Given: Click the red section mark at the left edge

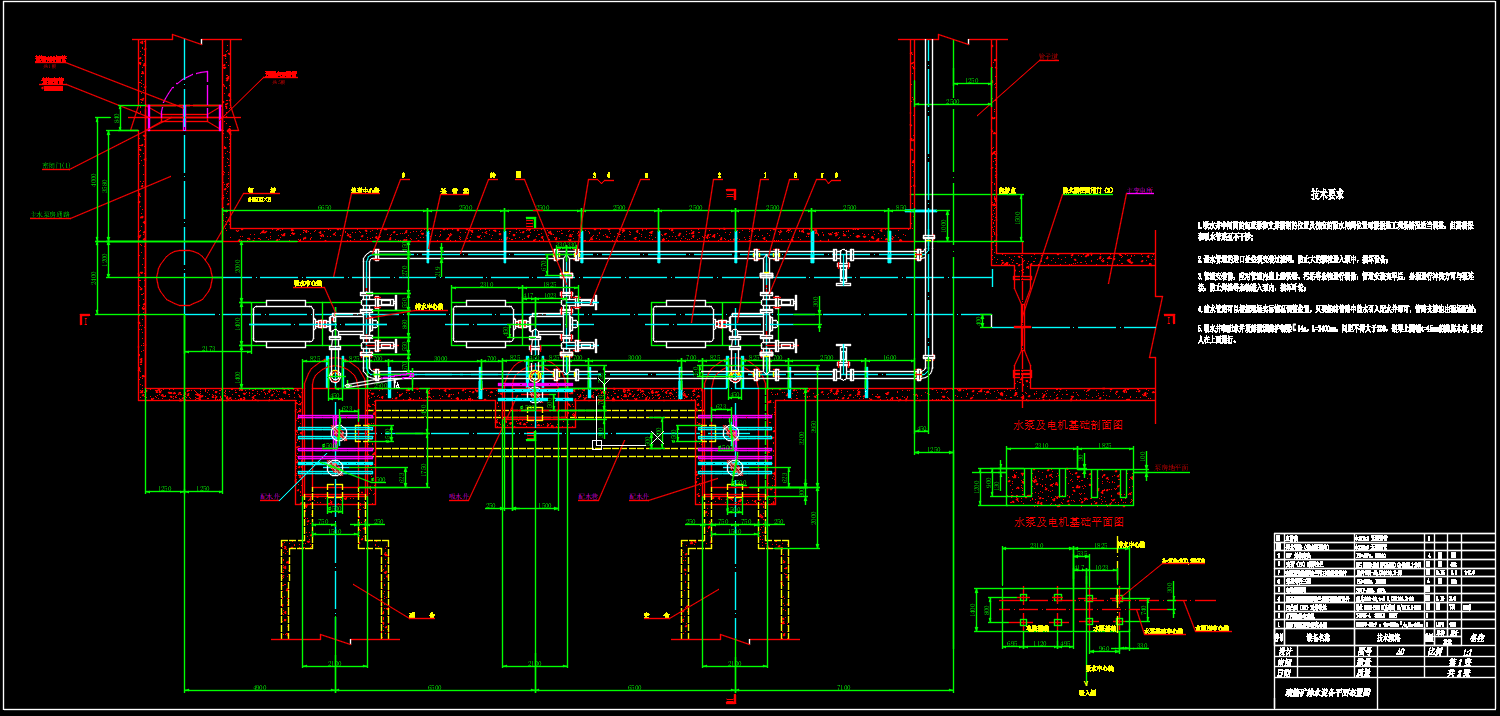Looking at the screenshot, I should [83, 319].
